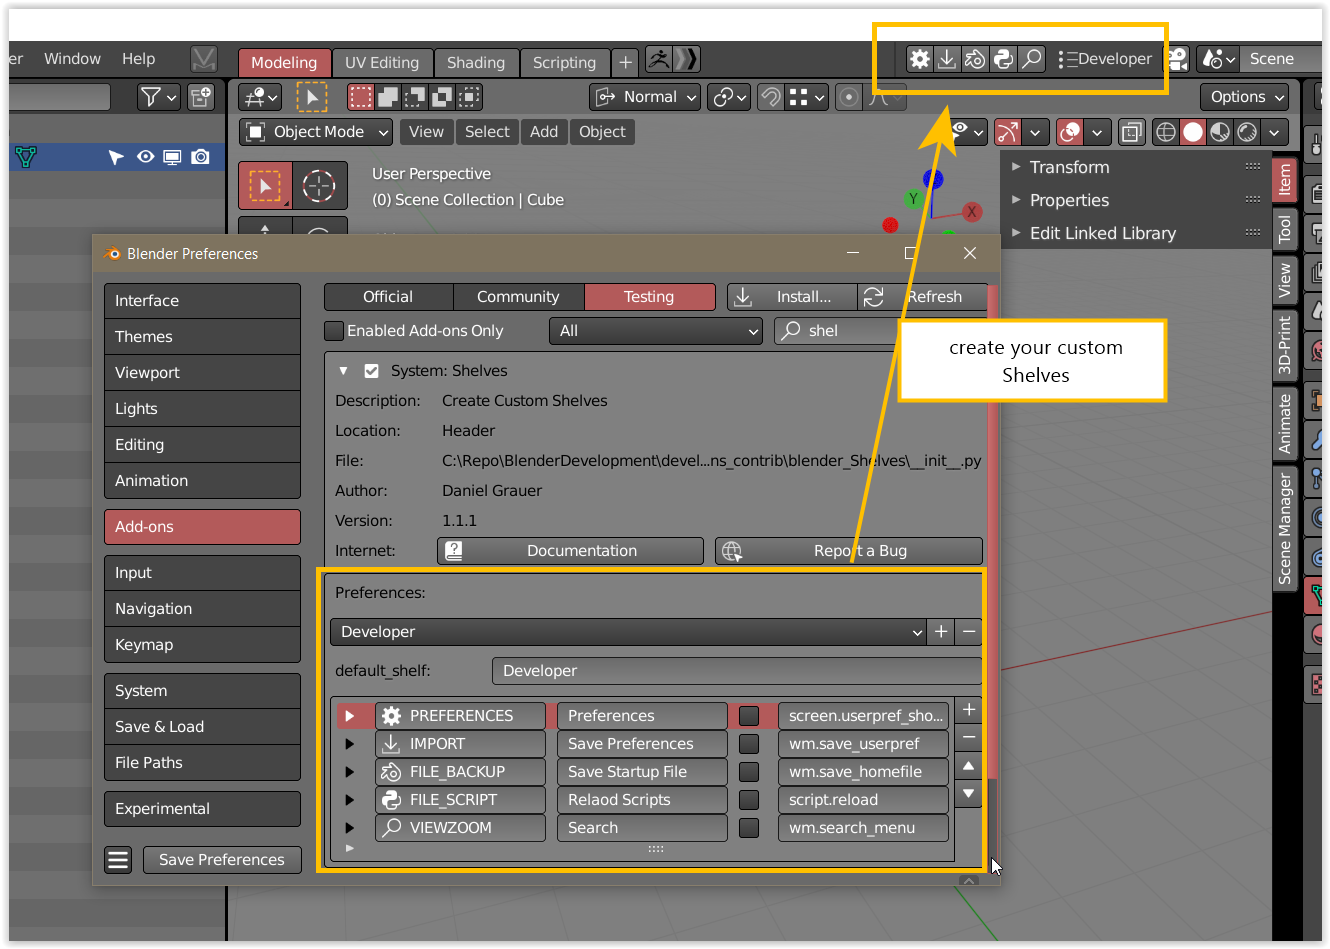The height and width of the screenshot is (949, 1330).
Task: Click the Refresh add-ons arrows icon
Action: pos(874,297)
